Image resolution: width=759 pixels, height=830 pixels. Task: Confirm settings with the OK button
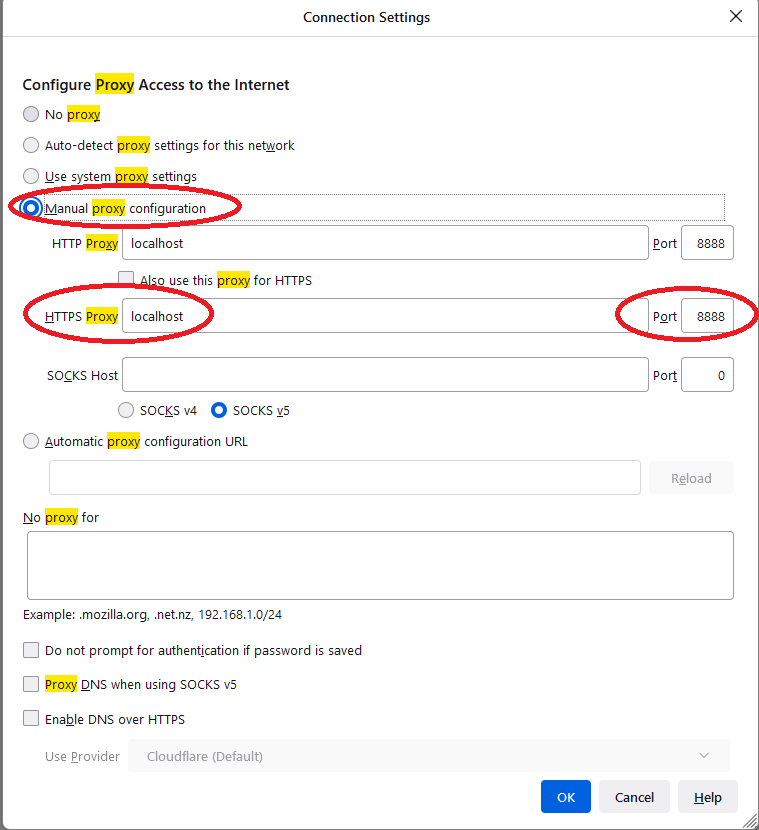tap(566, 797)
